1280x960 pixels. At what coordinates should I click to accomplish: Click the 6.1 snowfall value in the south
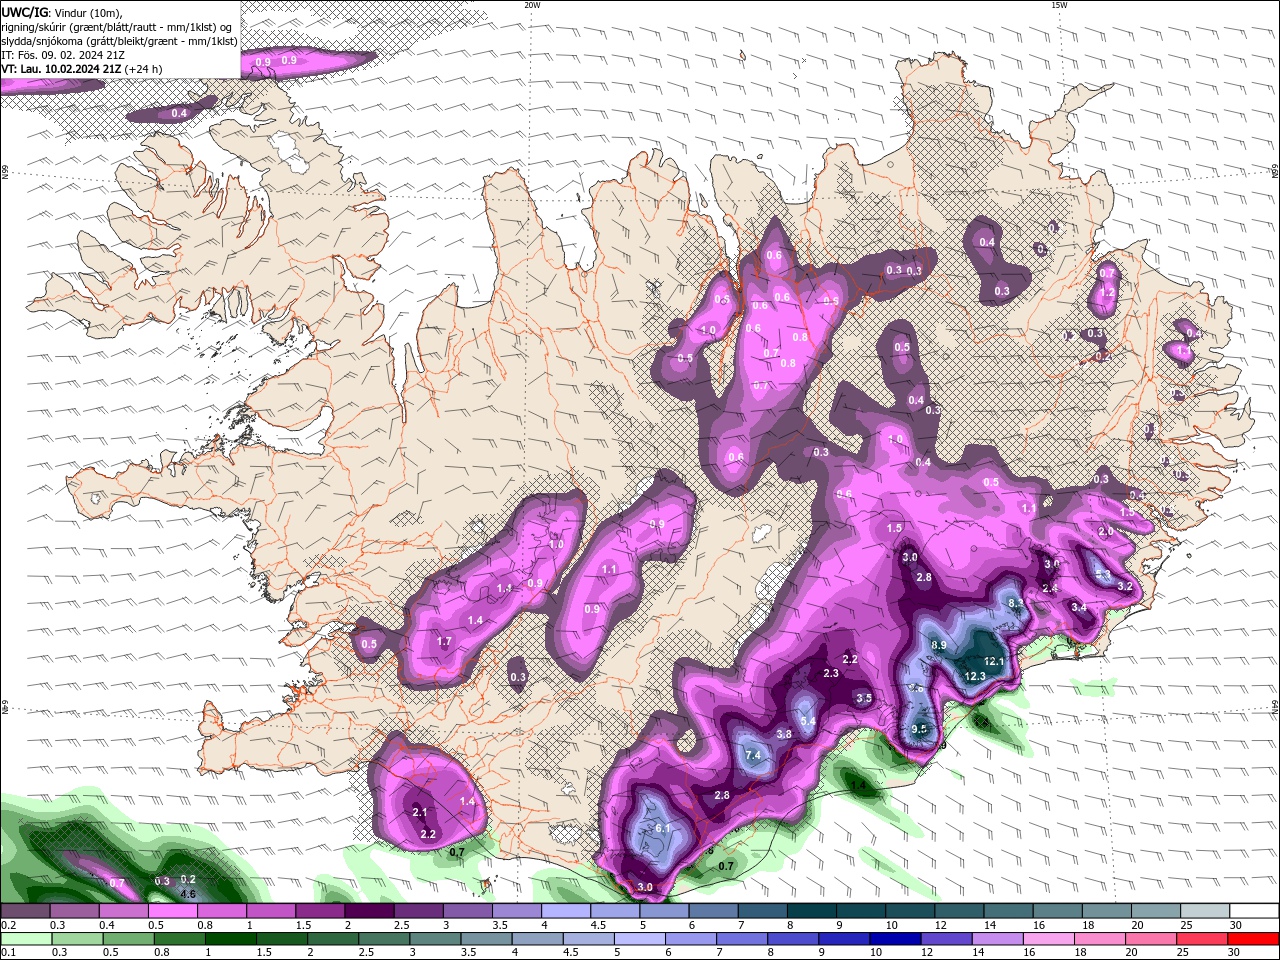click(663, 829)
